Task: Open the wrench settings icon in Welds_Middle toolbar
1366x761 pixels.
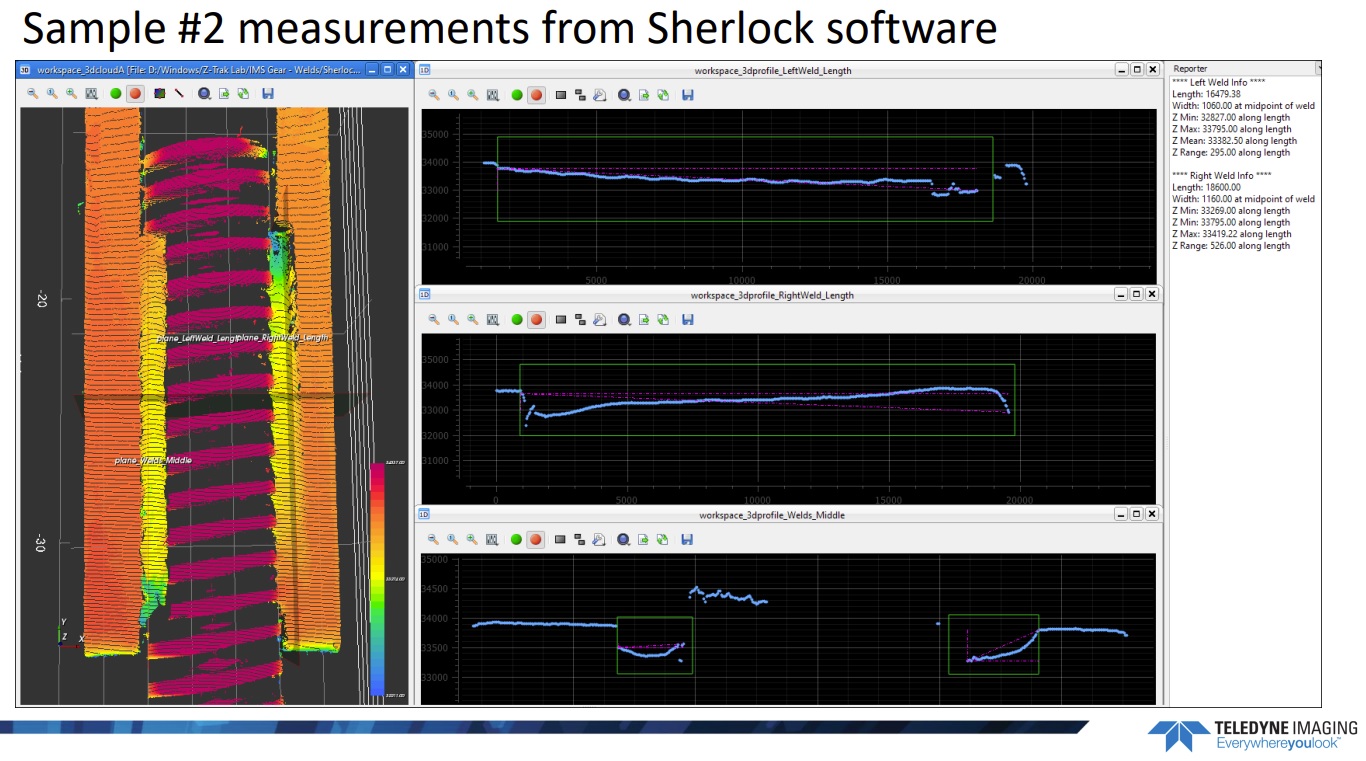Action: [x=599, y=540]
